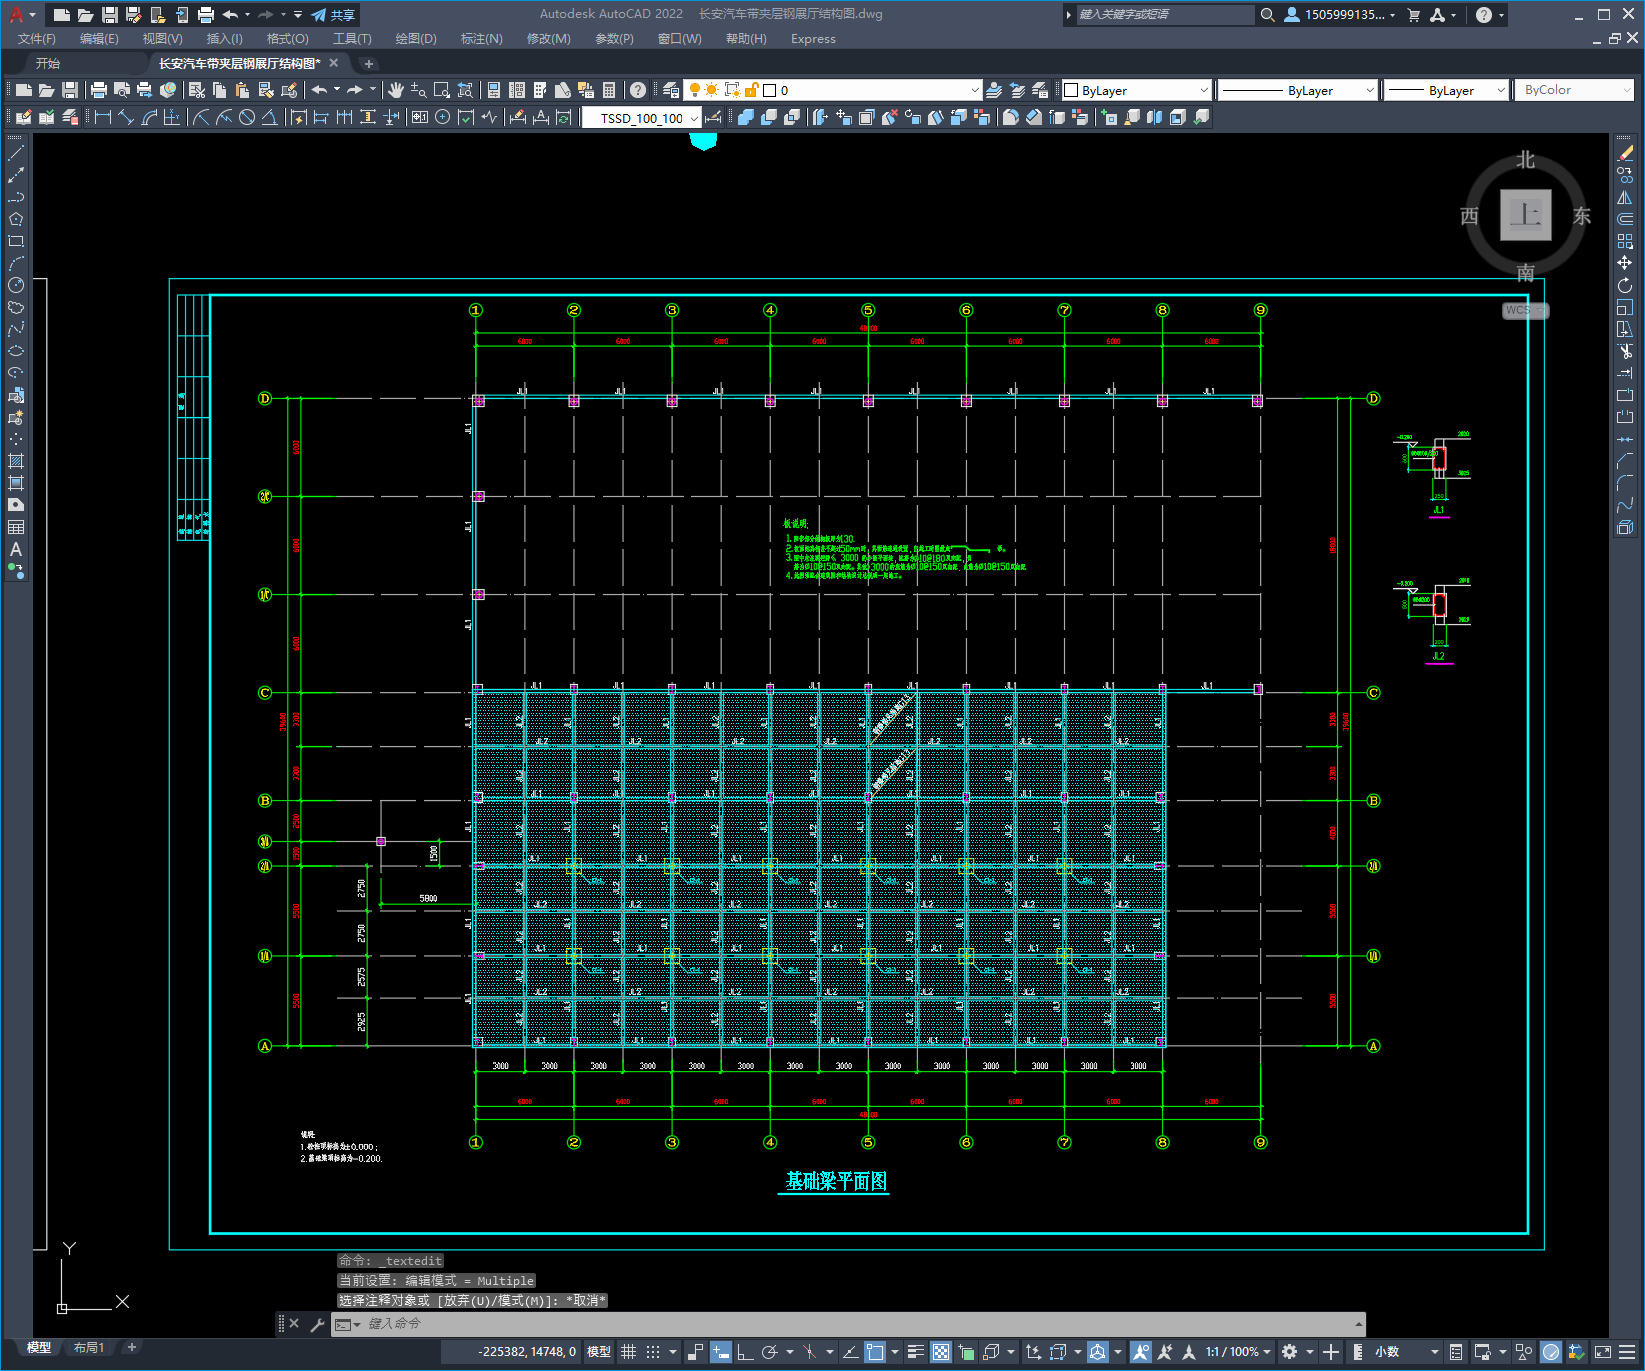Select the Multiline Text tool

tap(16, 549)
